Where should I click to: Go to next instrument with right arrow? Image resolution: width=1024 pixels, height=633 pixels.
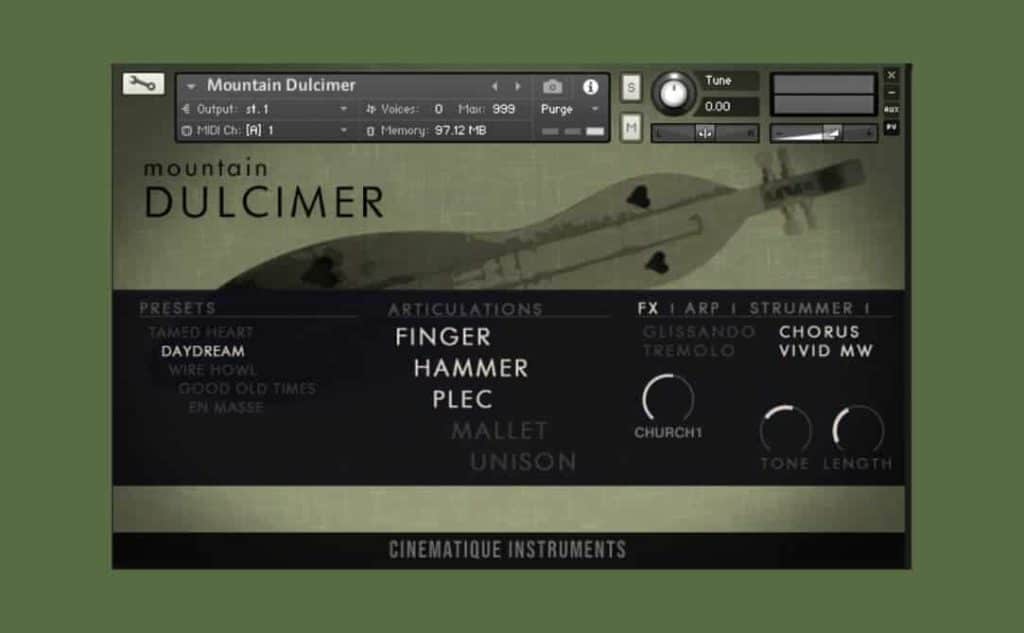click(x=517, y=87)
